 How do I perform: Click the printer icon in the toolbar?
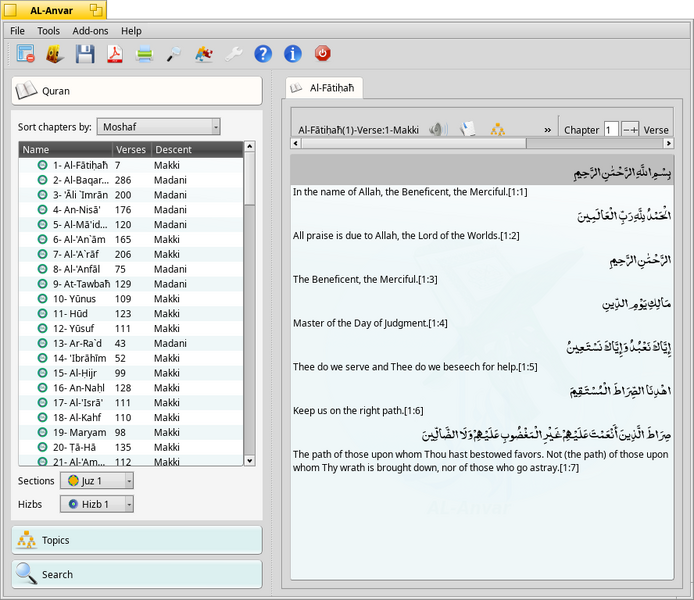pyautogui.click(x=144, y=54)
